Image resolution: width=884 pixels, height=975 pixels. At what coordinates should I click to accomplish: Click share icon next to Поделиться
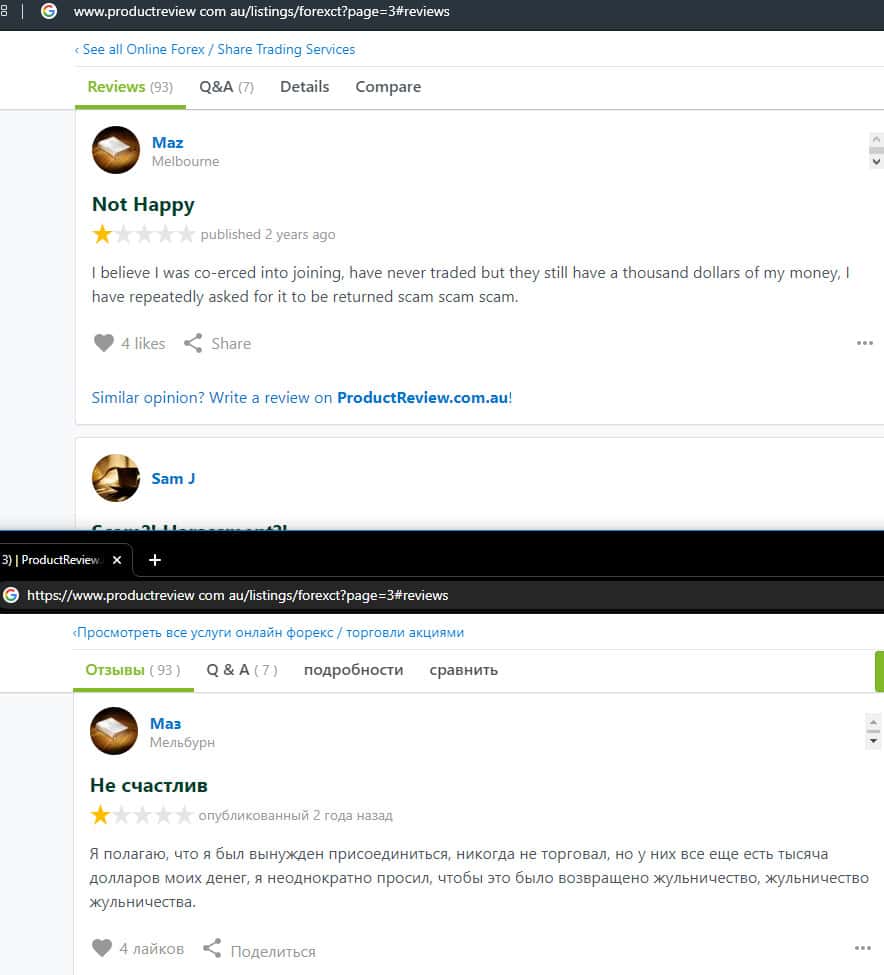tap(212, 948)
